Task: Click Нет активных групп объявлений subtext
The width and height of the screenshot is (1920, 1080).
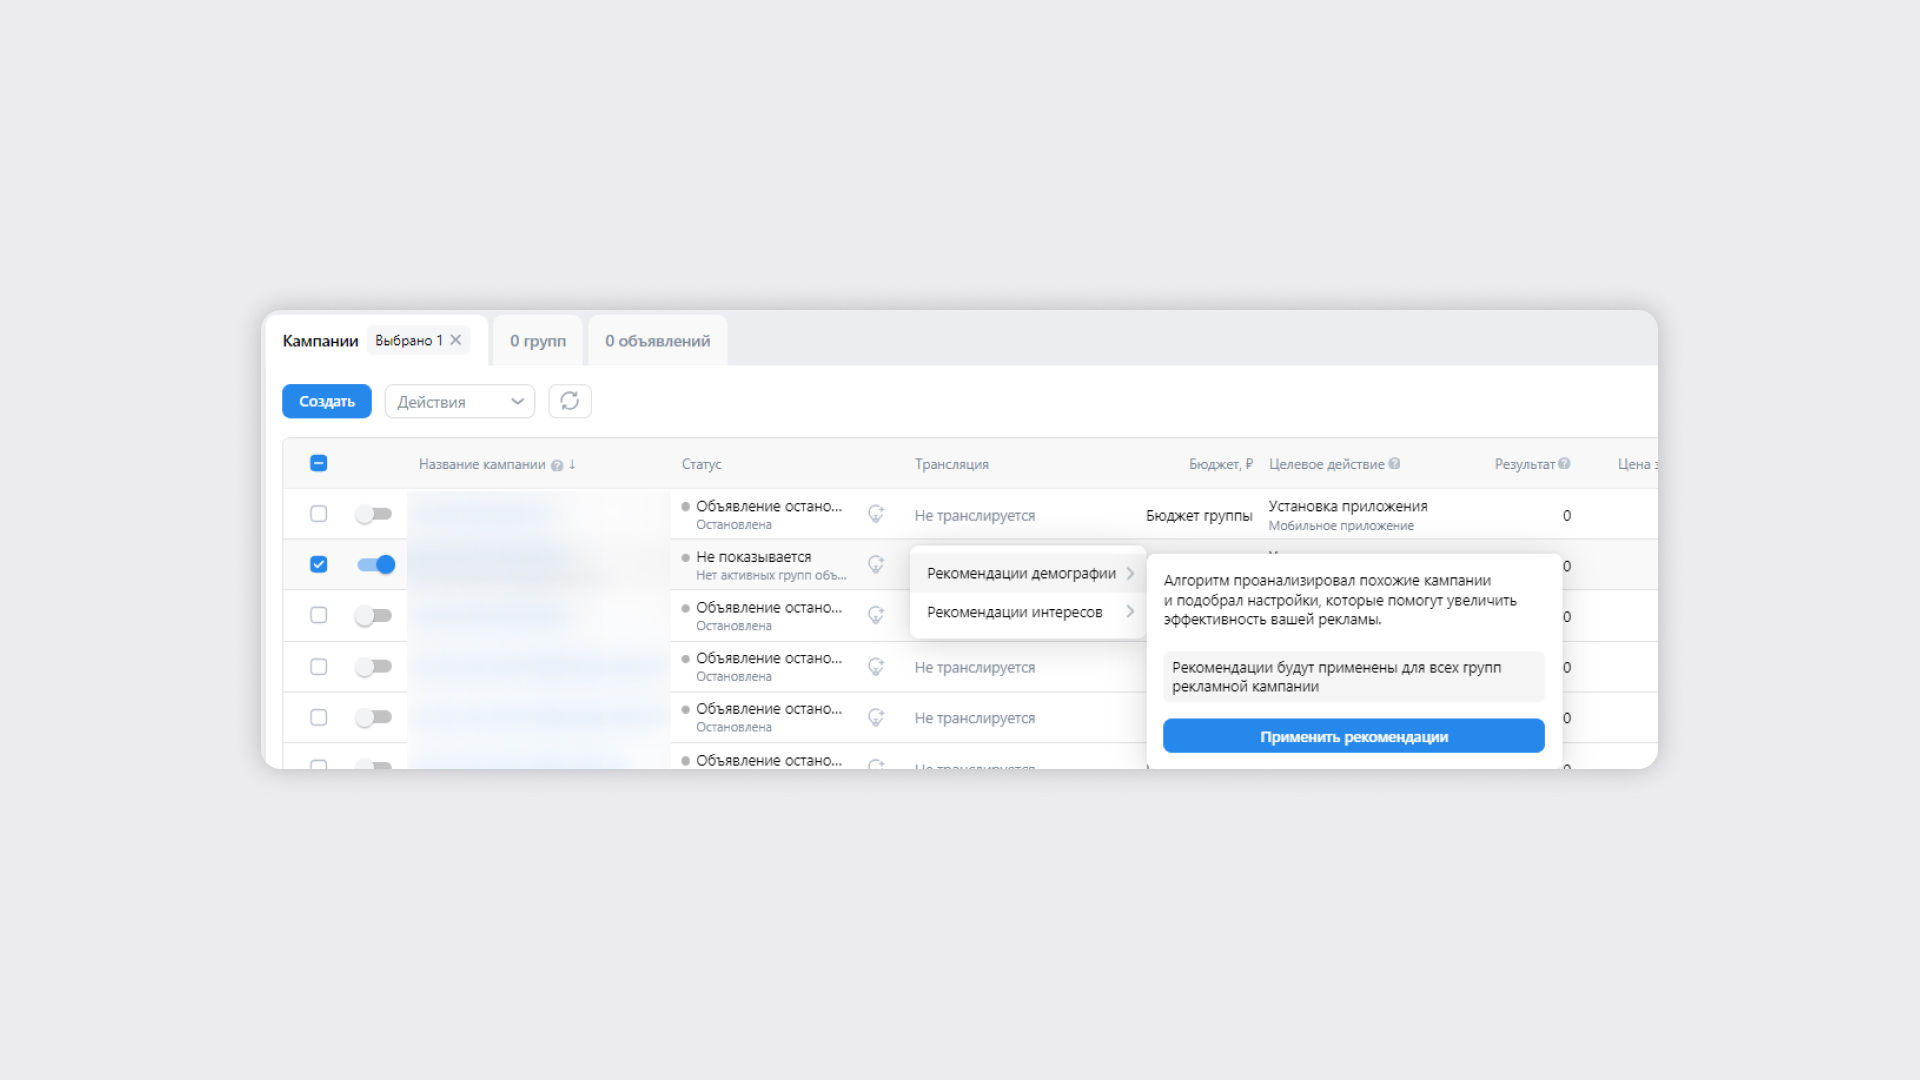Action: [771, 576]
